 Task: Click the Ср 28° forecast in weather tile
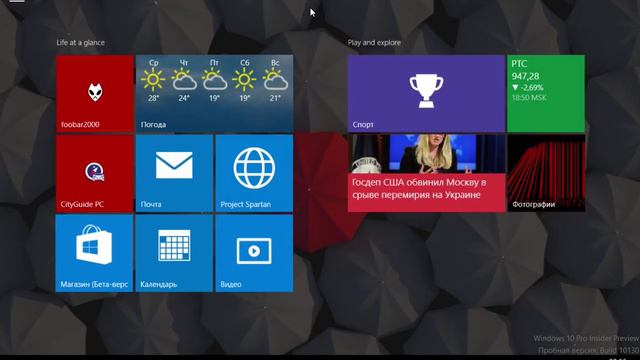tap(153, 80)
